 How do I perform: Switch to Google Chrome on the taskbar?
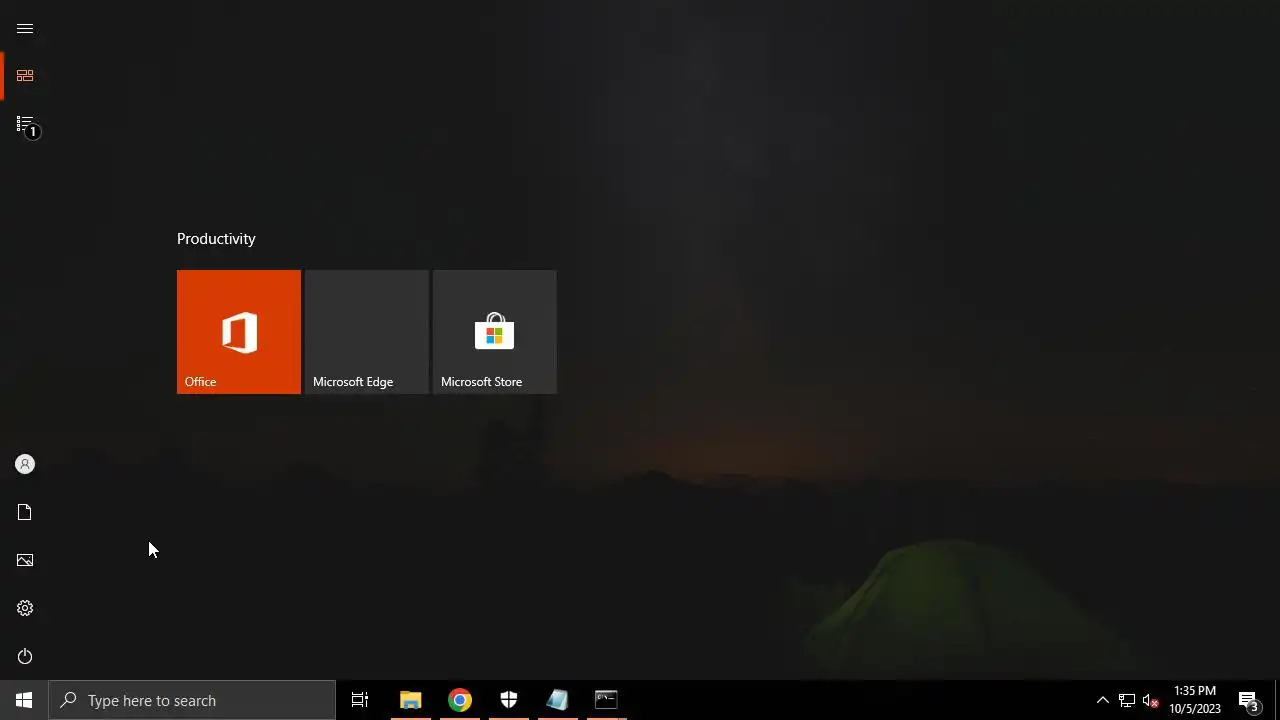coord(460,700)
